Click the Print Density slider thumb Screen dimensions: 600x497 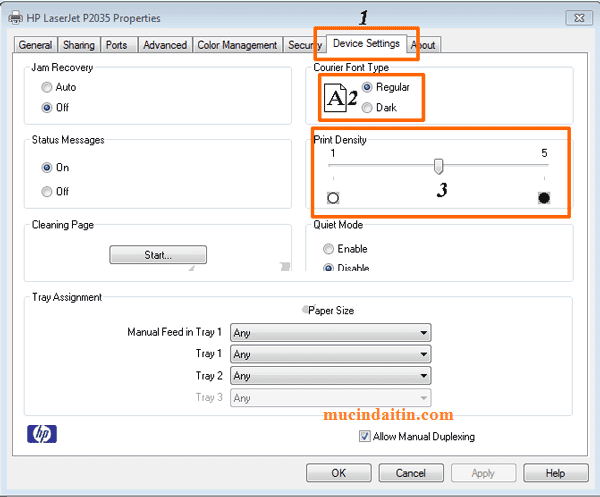(439, 166)
